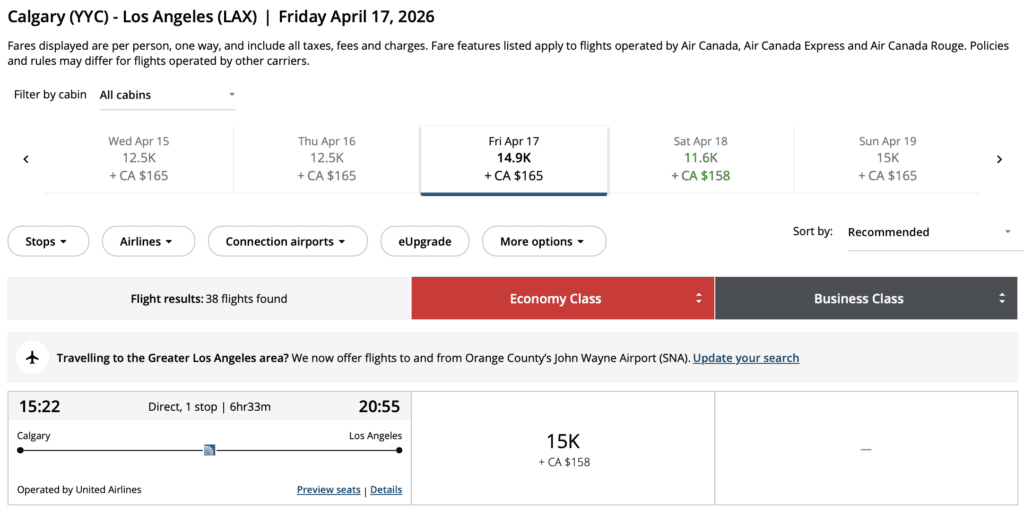1024x512 pixels.
Task: Toggle the eUpgrade filter button
Action: [x=425, y=241]
